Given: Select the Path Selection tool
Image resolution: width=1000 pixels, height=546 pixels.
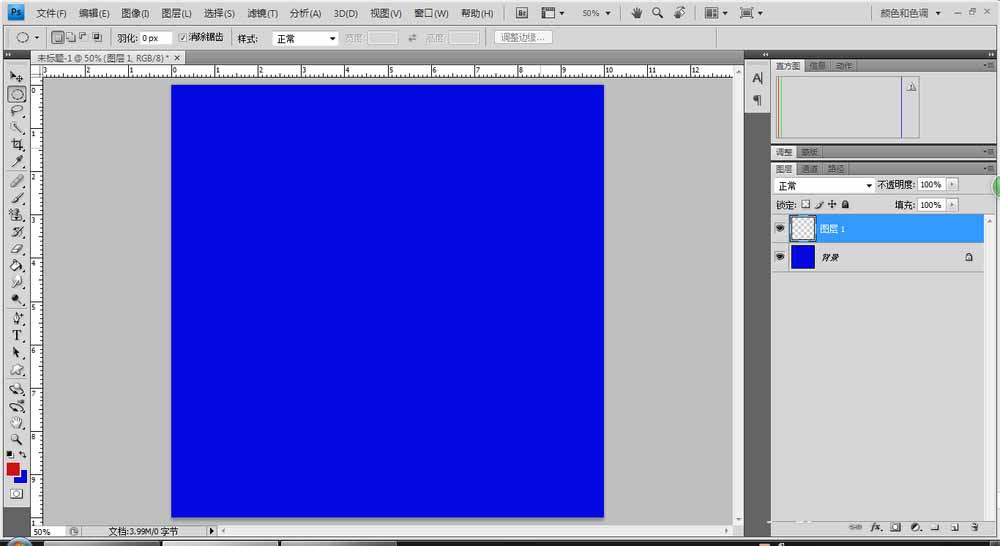Looking at the screenshot, I should coord(17,352).
